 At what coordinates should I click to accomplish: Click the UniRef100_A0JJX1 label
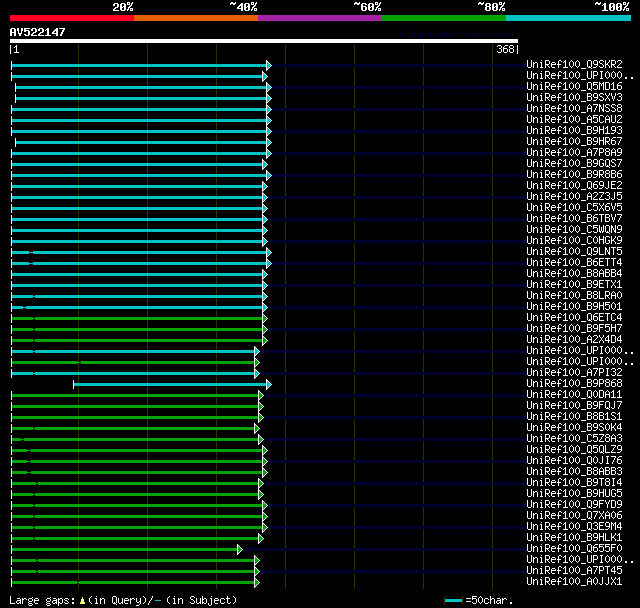point(574,582)
